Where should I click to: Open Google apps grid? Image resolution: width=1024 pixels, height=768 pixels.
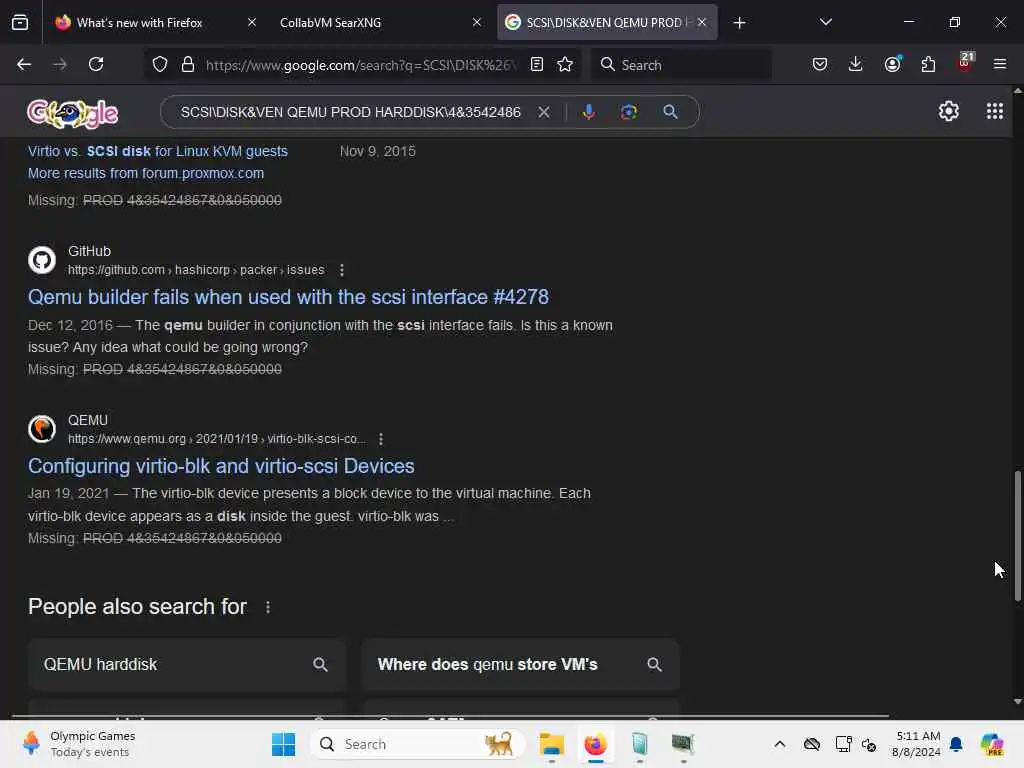995,111
